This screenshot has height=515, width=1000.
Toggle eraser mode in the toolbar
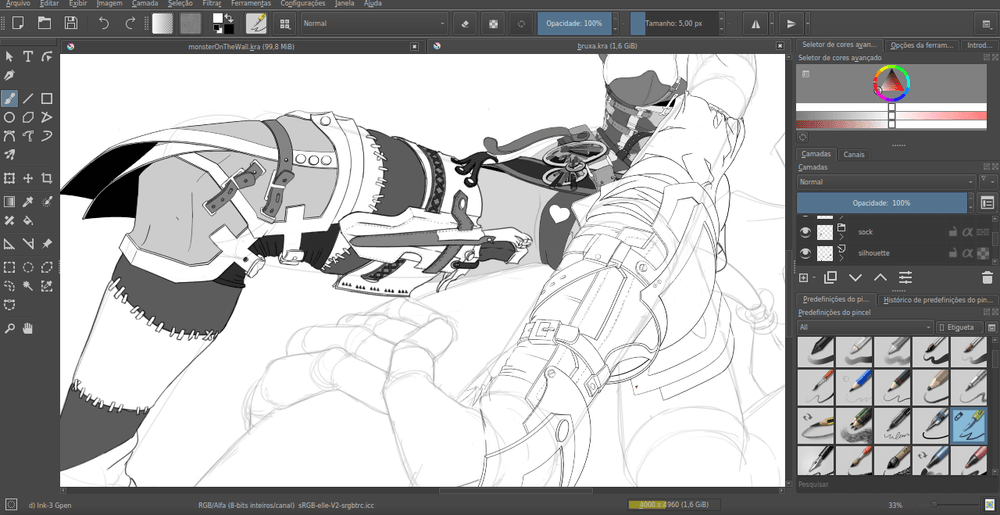point(464,22)
